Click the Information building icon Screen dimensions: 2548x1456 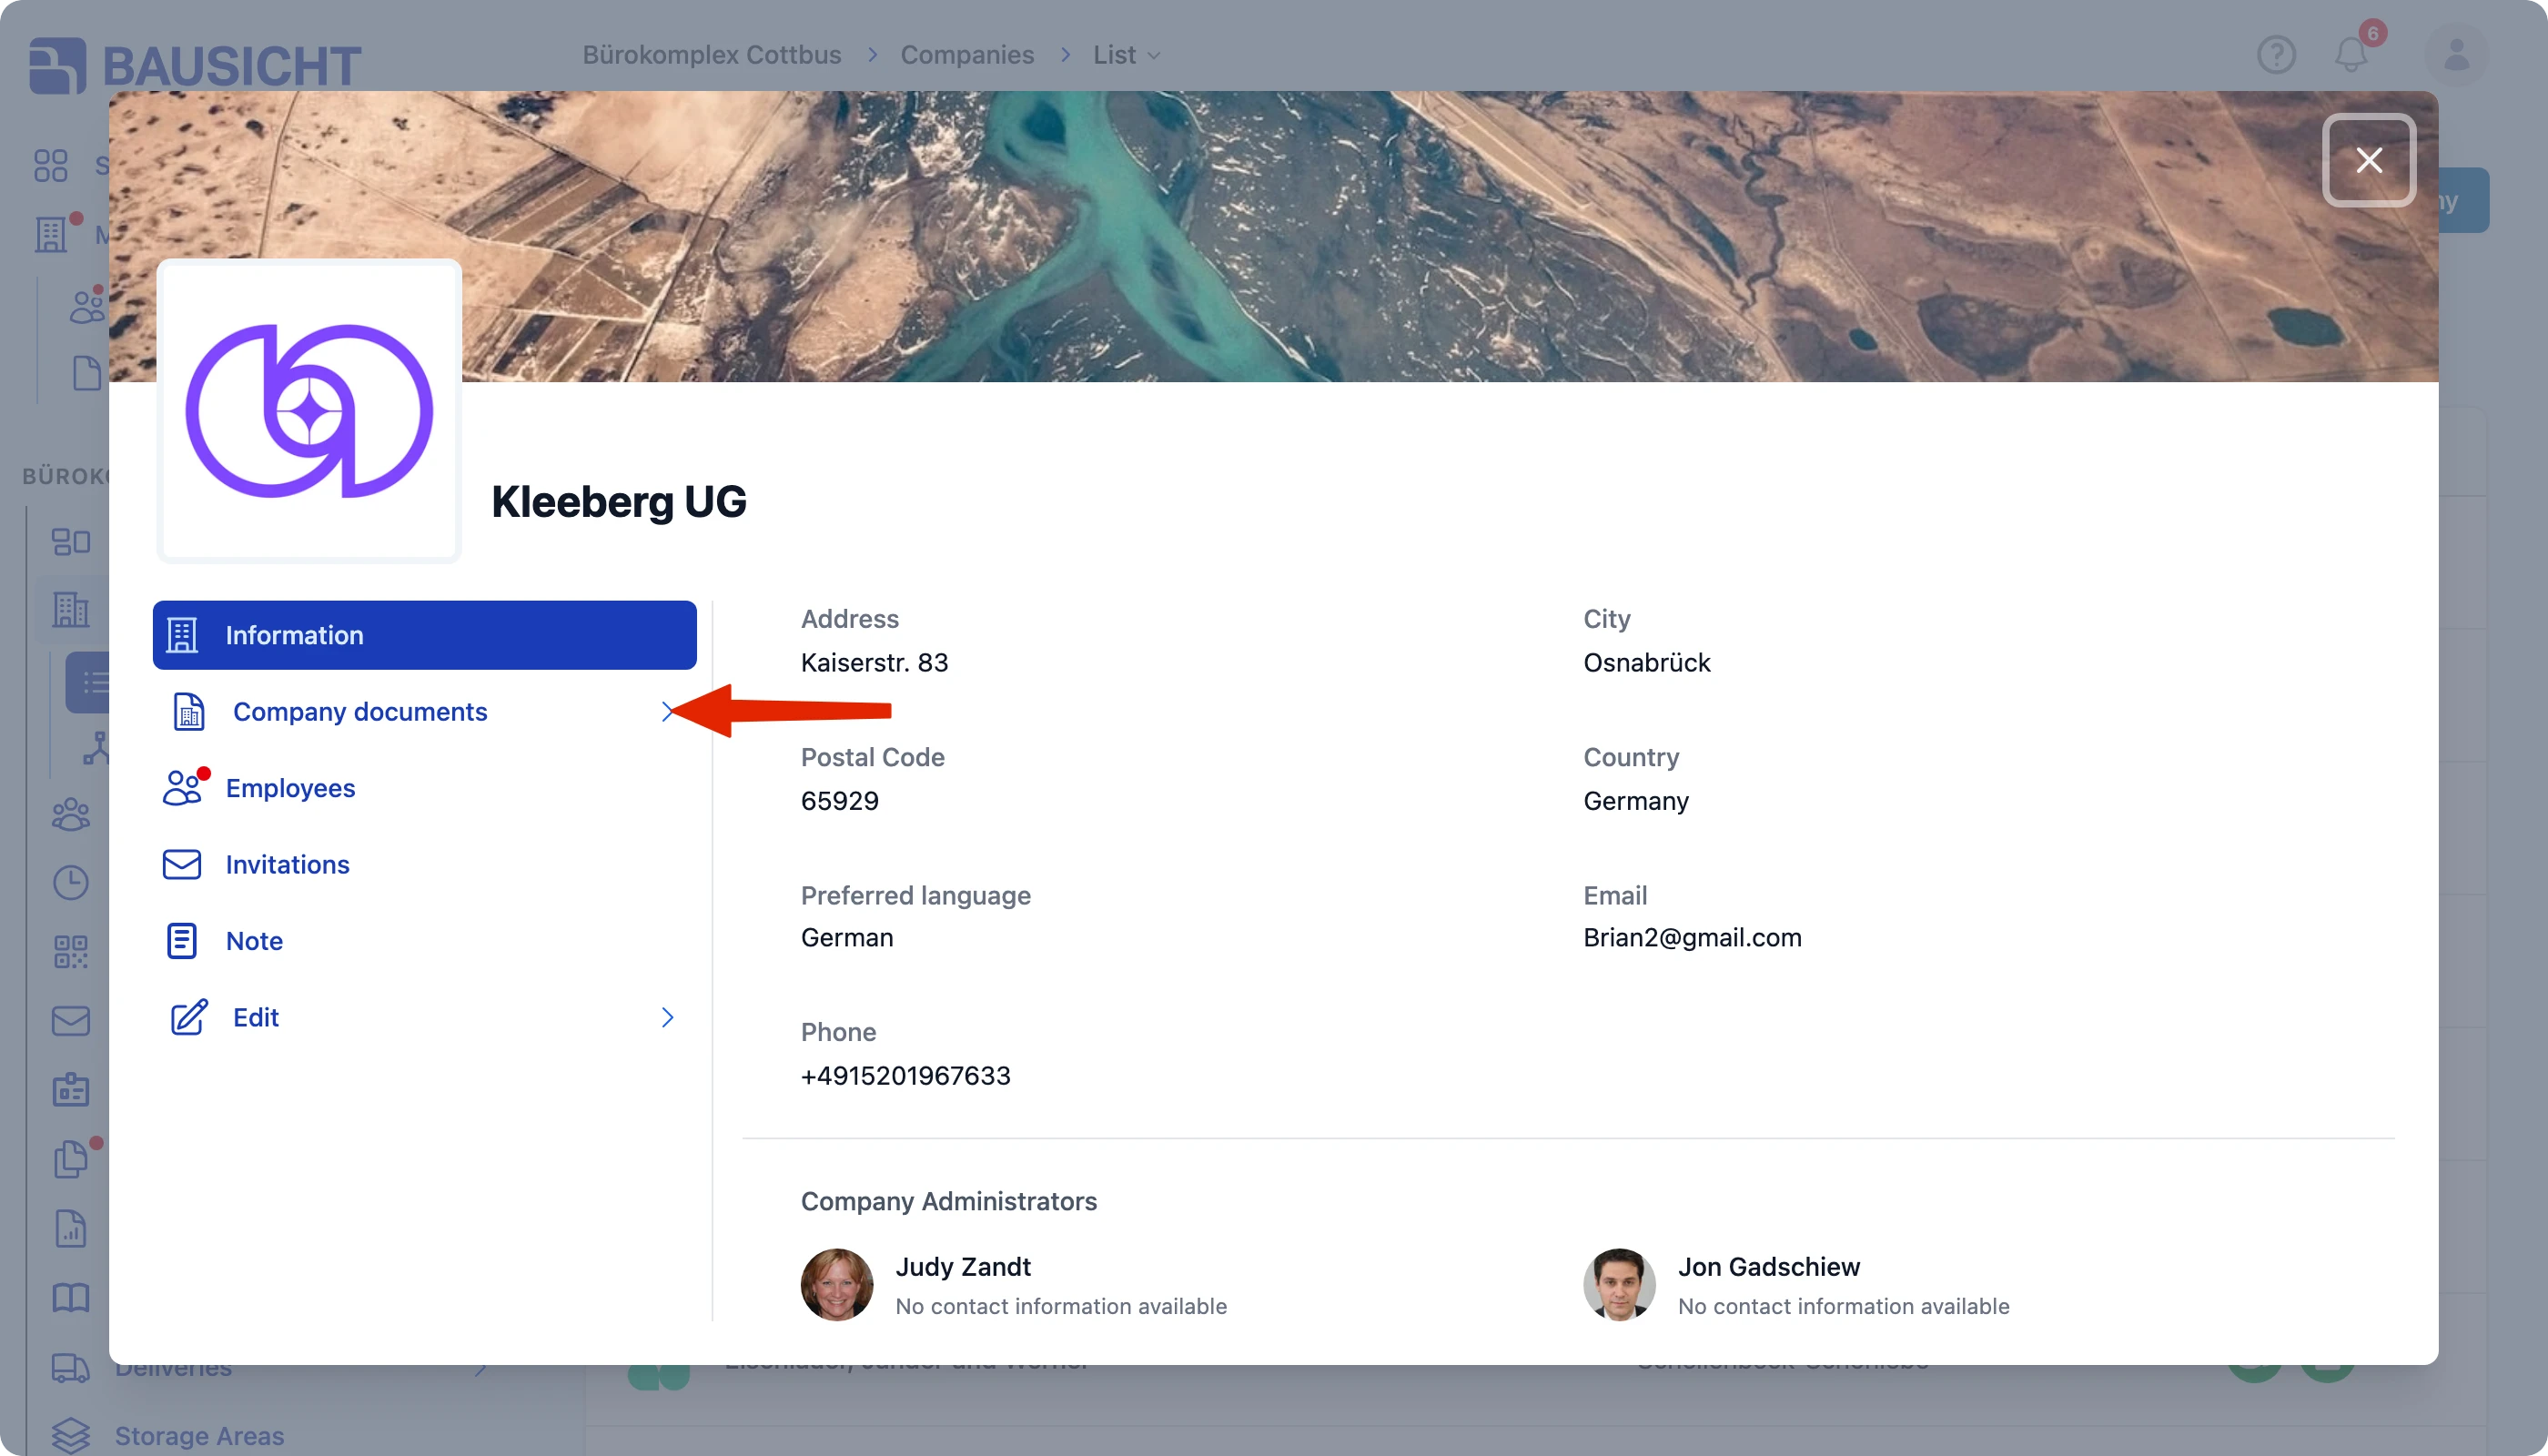click(182, 635)
